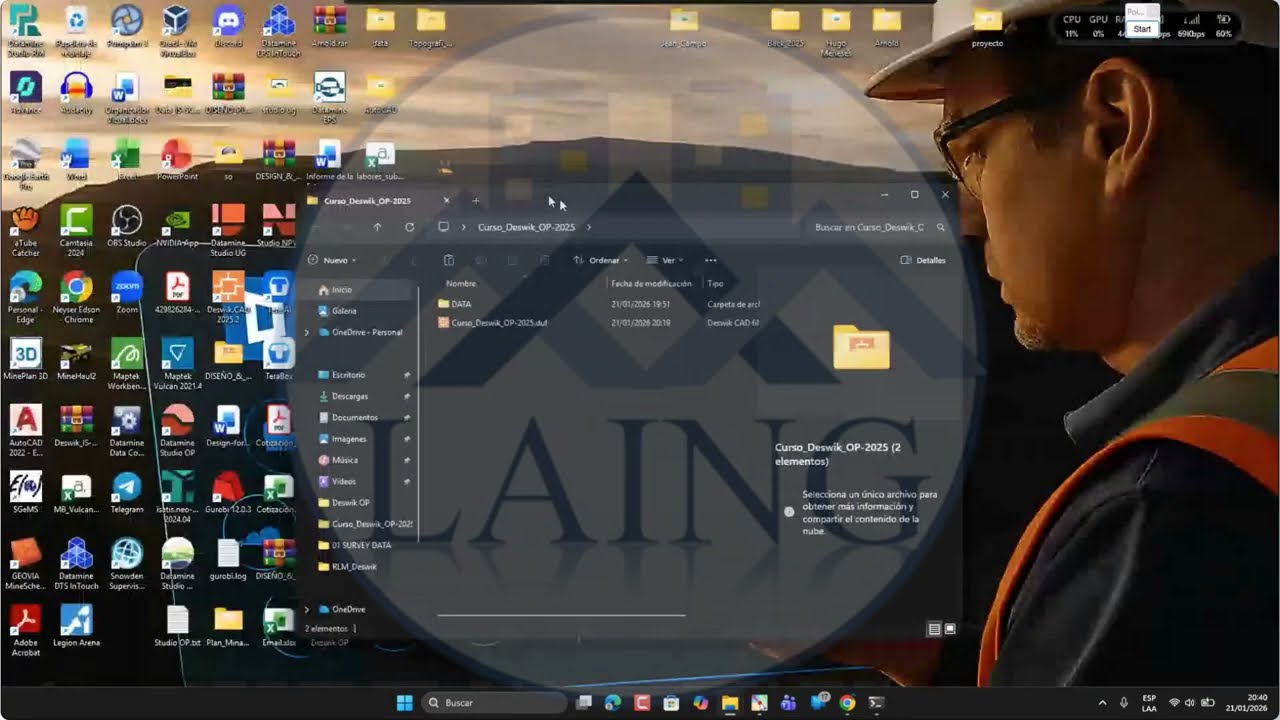Open Datamine Studio OP shortcut
Viewport: 1280px width, 720px height.
pyautogui.click(x=177, y=431)
